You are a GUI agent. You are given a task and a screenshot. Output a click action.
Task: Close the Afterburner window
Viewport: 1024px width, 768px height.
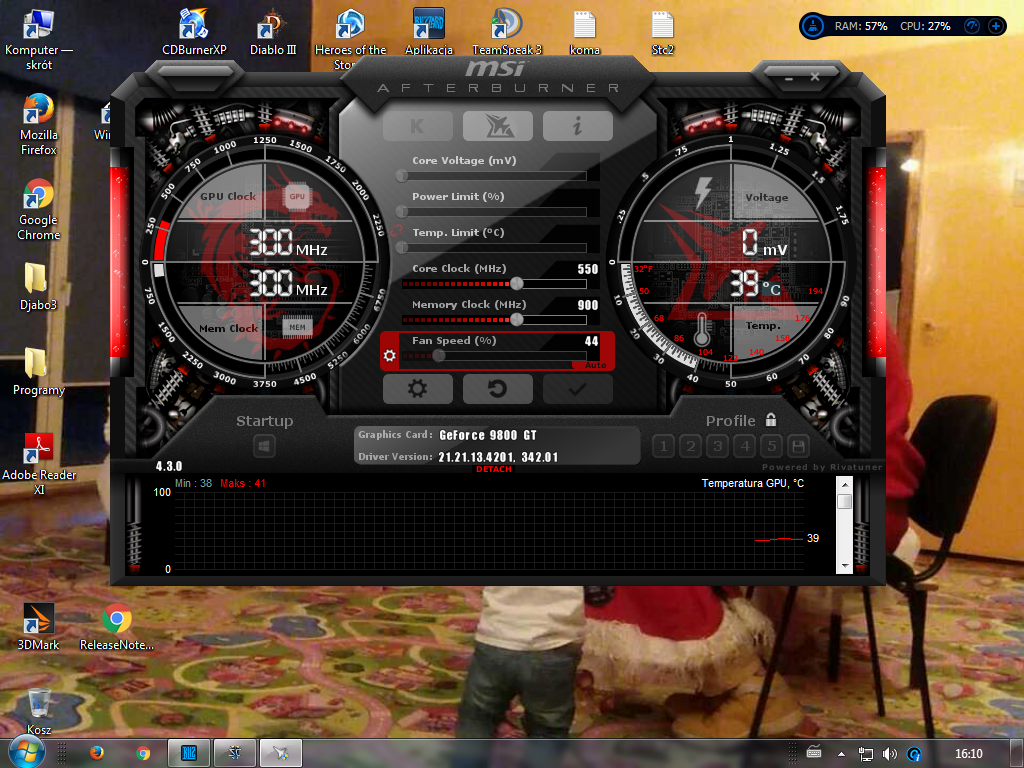pos(815,77)
